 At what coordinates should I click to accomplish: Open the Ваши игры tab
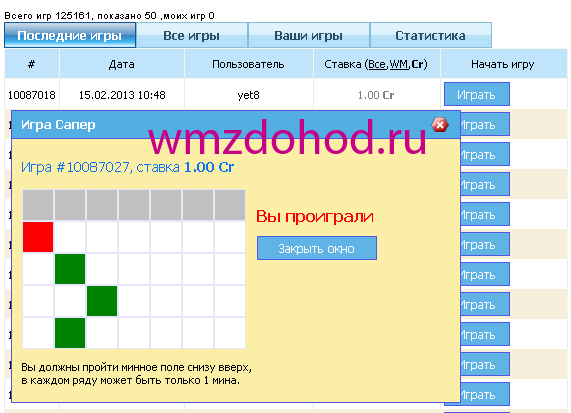tap(308, 35)
